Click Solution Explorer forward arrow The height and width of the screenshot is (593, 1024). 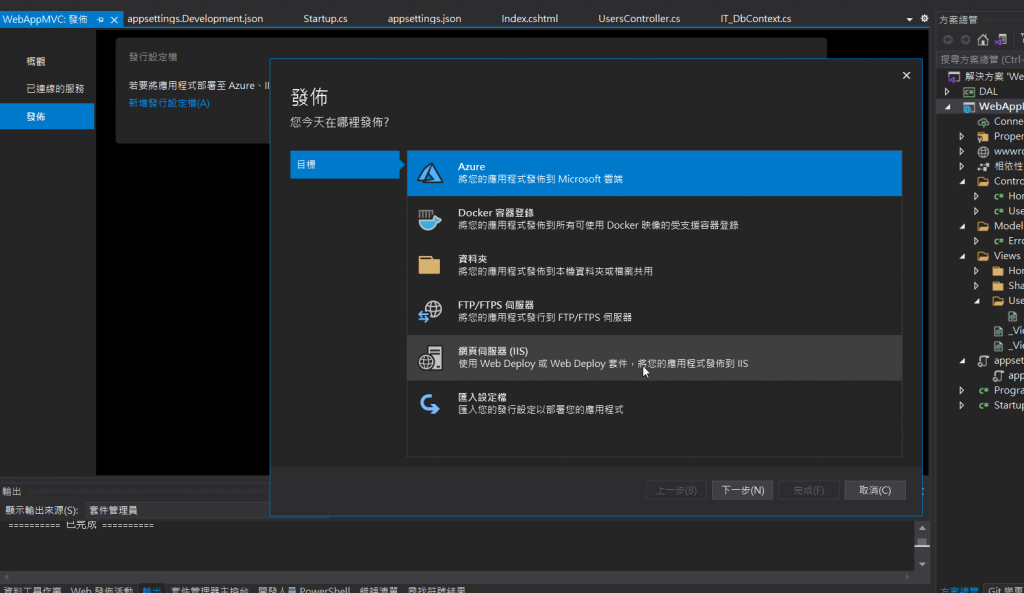coord(965,40)
